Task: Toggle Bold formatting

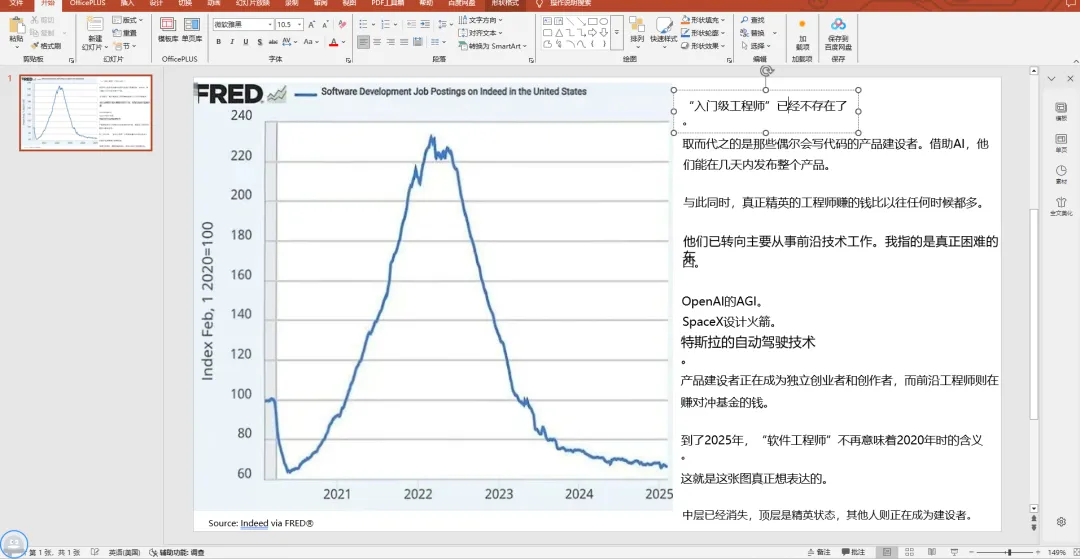Action: click(x=218, y=42)
